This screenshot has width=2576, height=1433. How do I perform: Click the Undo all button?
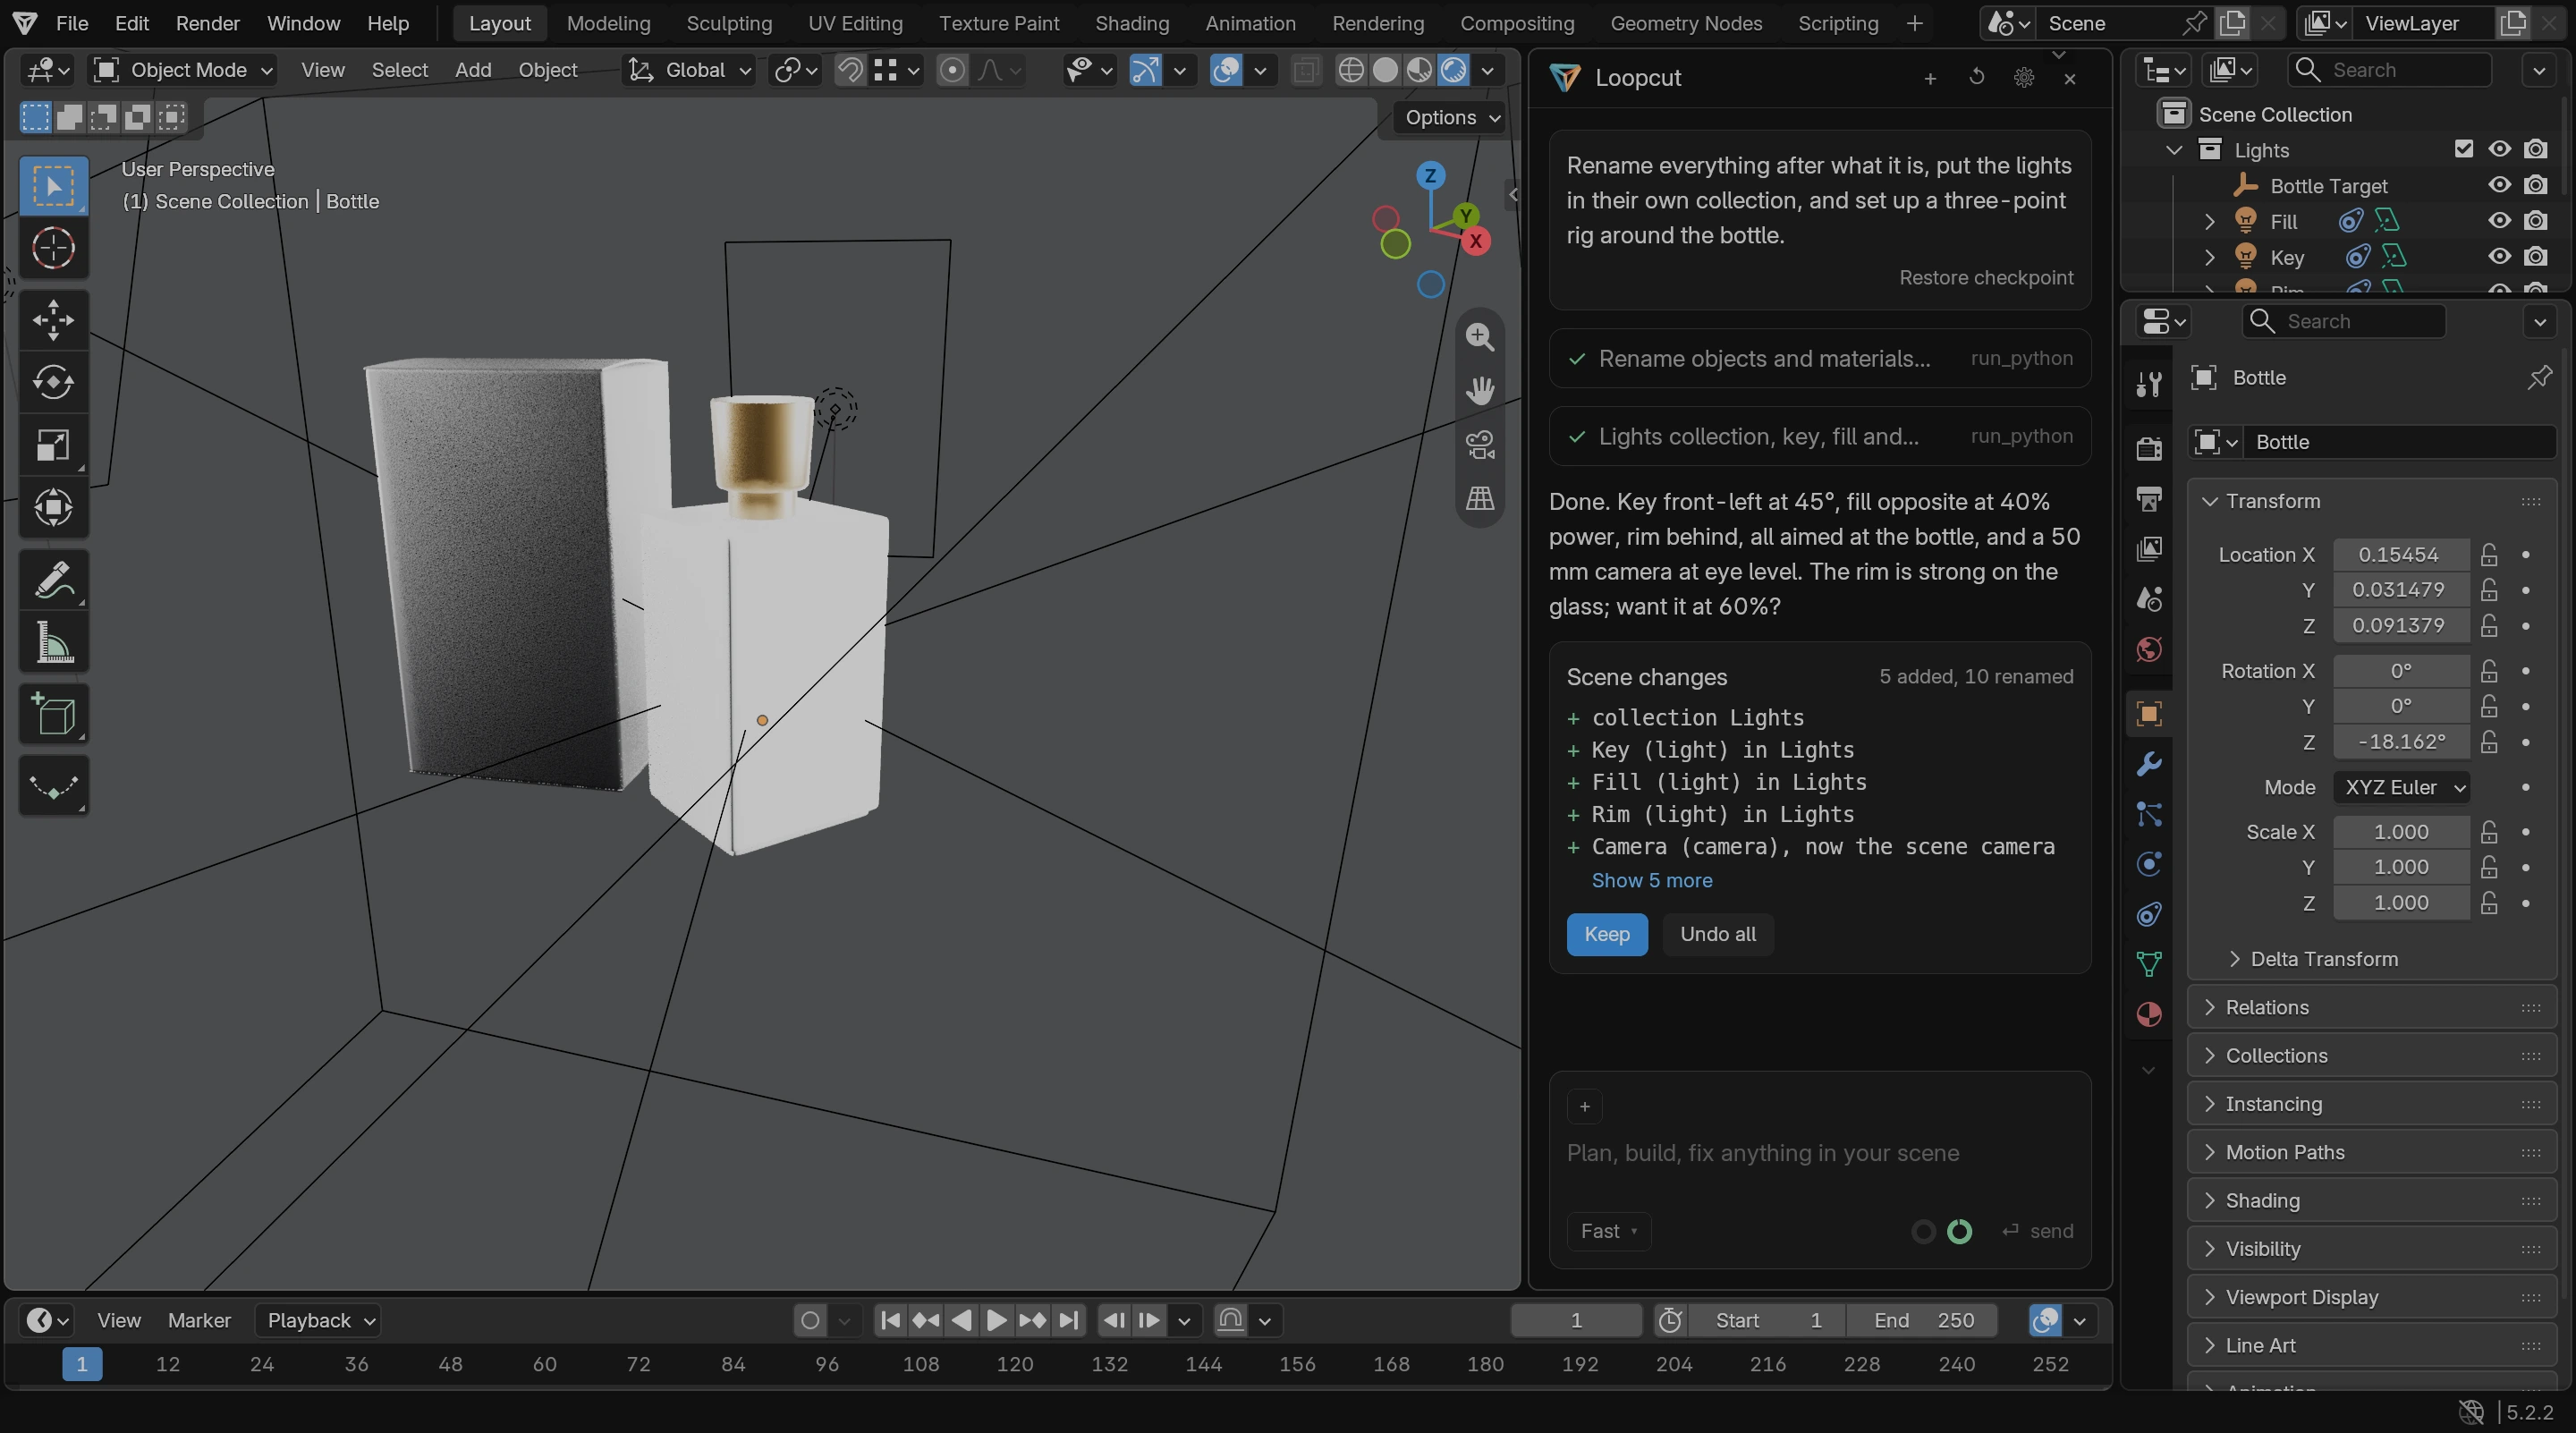[x=1717, y=934]
